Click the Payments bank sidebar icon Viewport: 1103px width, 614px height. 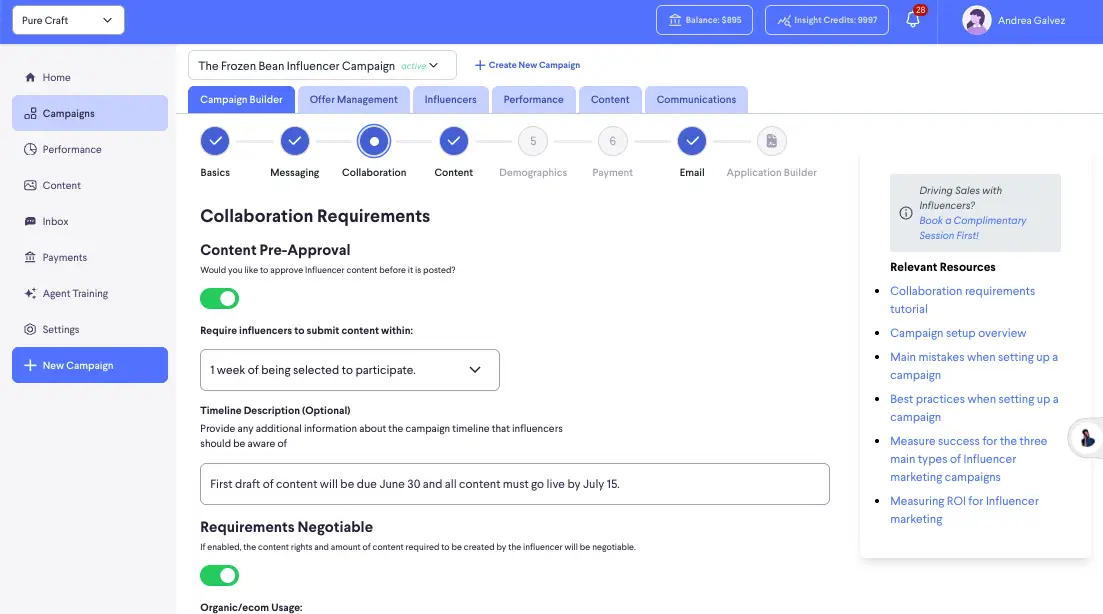30,257
